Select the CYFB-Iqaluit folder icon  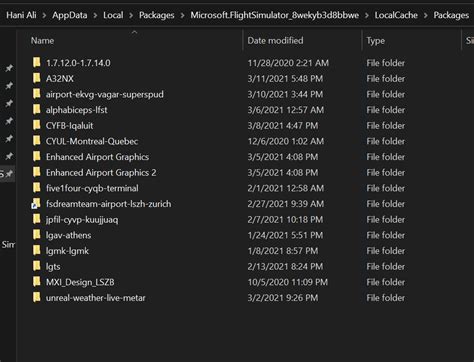(37, 125)
